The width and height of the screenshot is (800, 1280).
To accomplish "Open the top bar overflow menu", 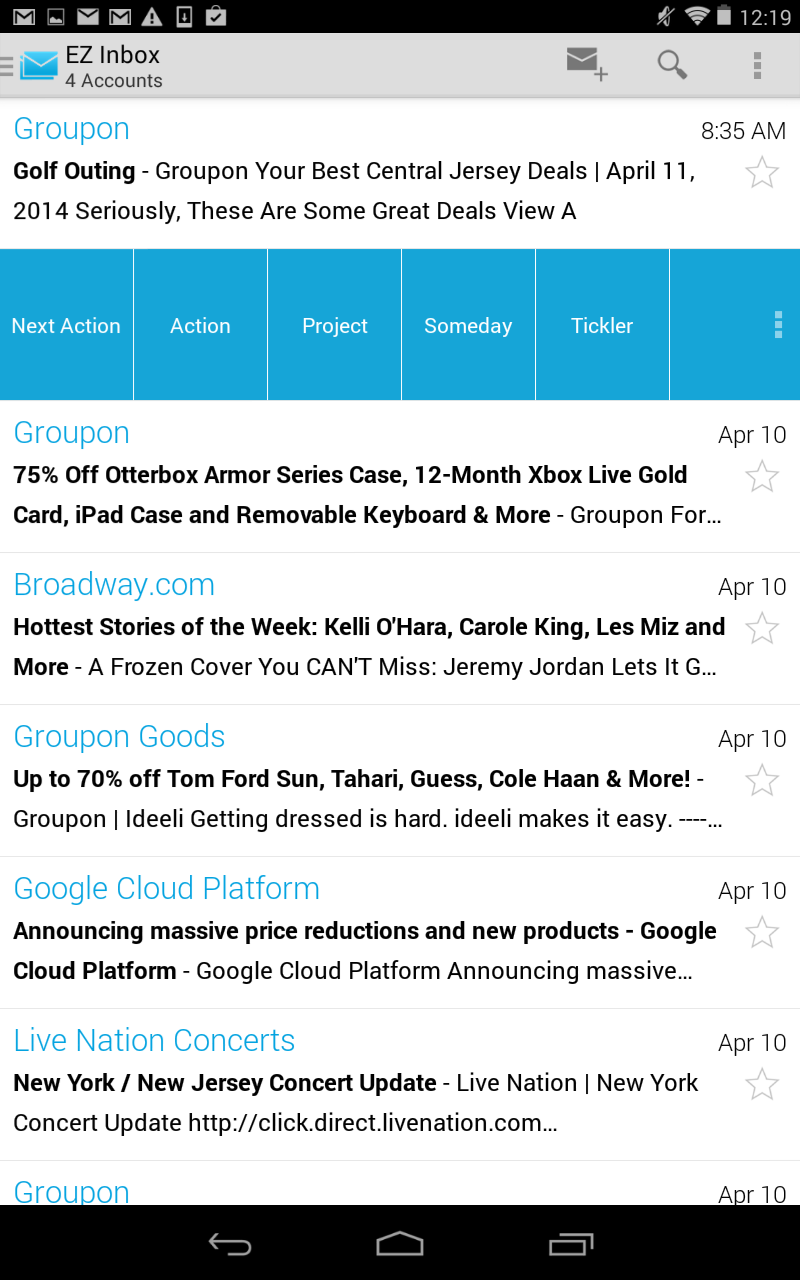I will [x=757, y=65].
